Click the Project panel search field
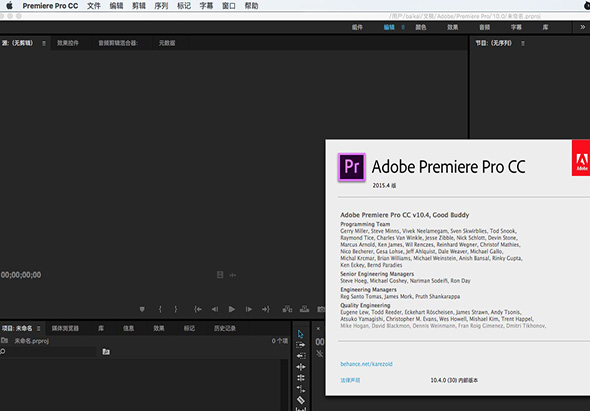Image resolution: width=590 pixels, height=411 pixels. [48, 352]
